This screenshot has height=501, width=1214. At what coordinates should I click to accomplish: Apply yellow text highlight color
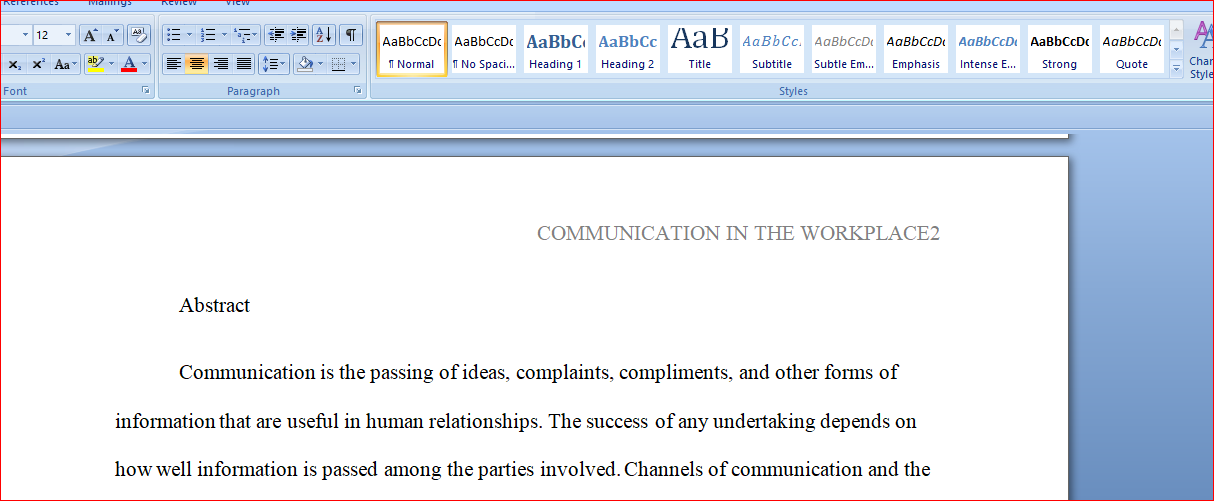pyautogui.click(x=94, y=64)
